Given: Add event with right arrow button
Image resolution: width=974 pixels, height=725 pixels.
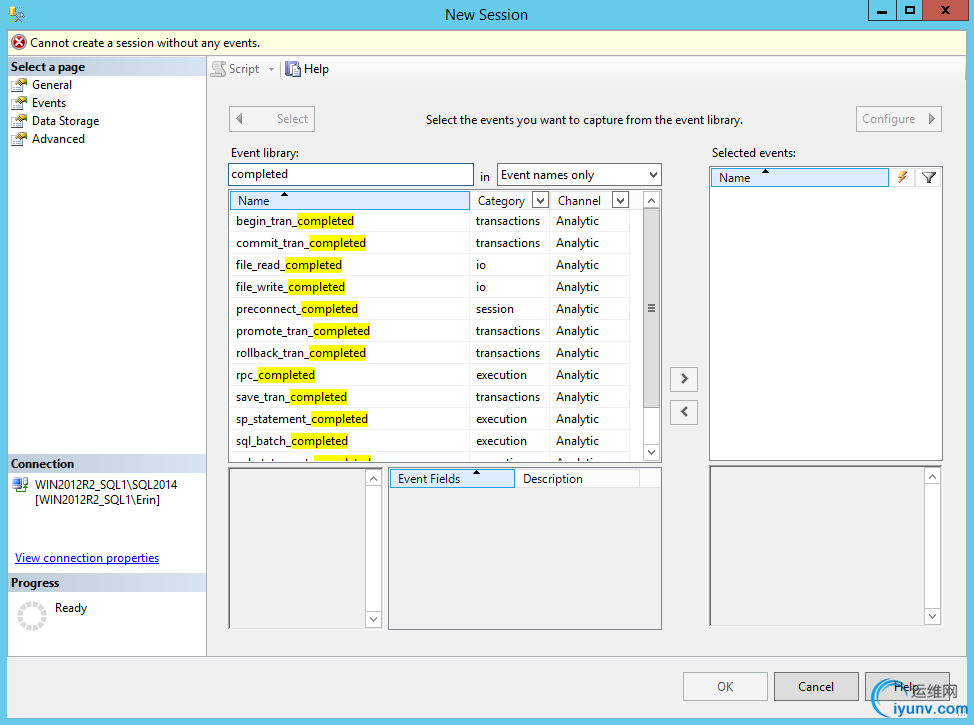Looking at the screenshot, I should point(684,378).
